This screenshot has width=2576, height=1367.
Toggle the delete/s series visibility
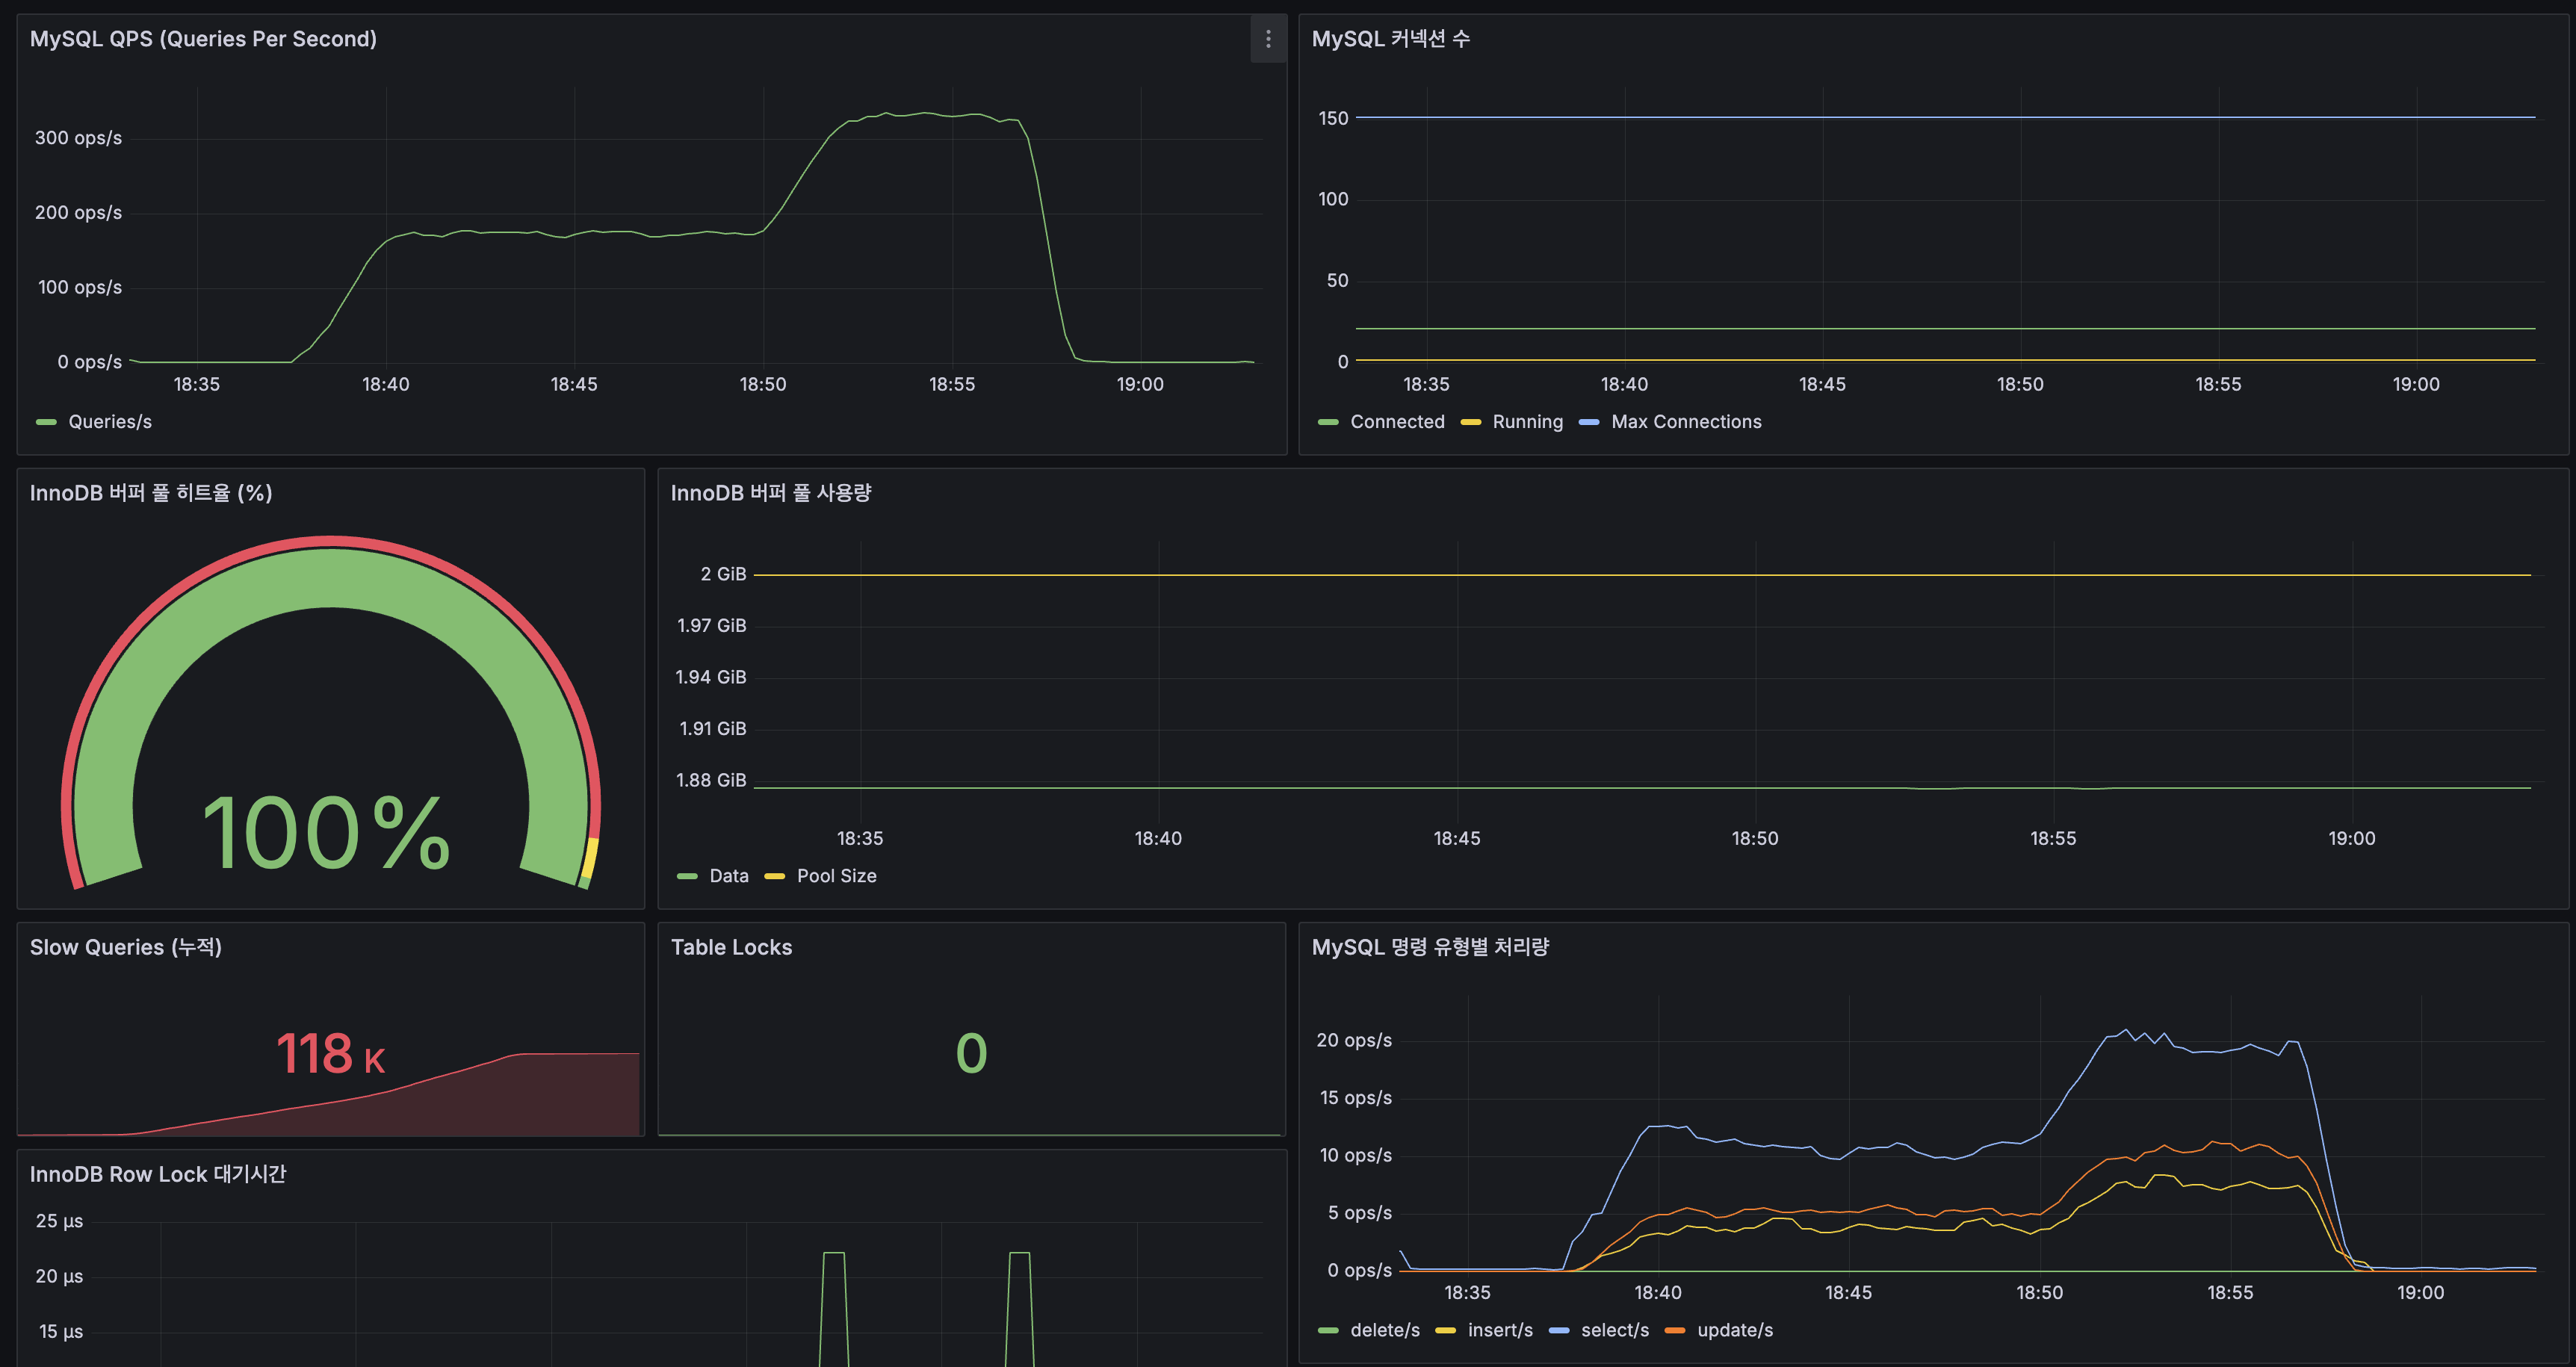coord(1385,1330)
